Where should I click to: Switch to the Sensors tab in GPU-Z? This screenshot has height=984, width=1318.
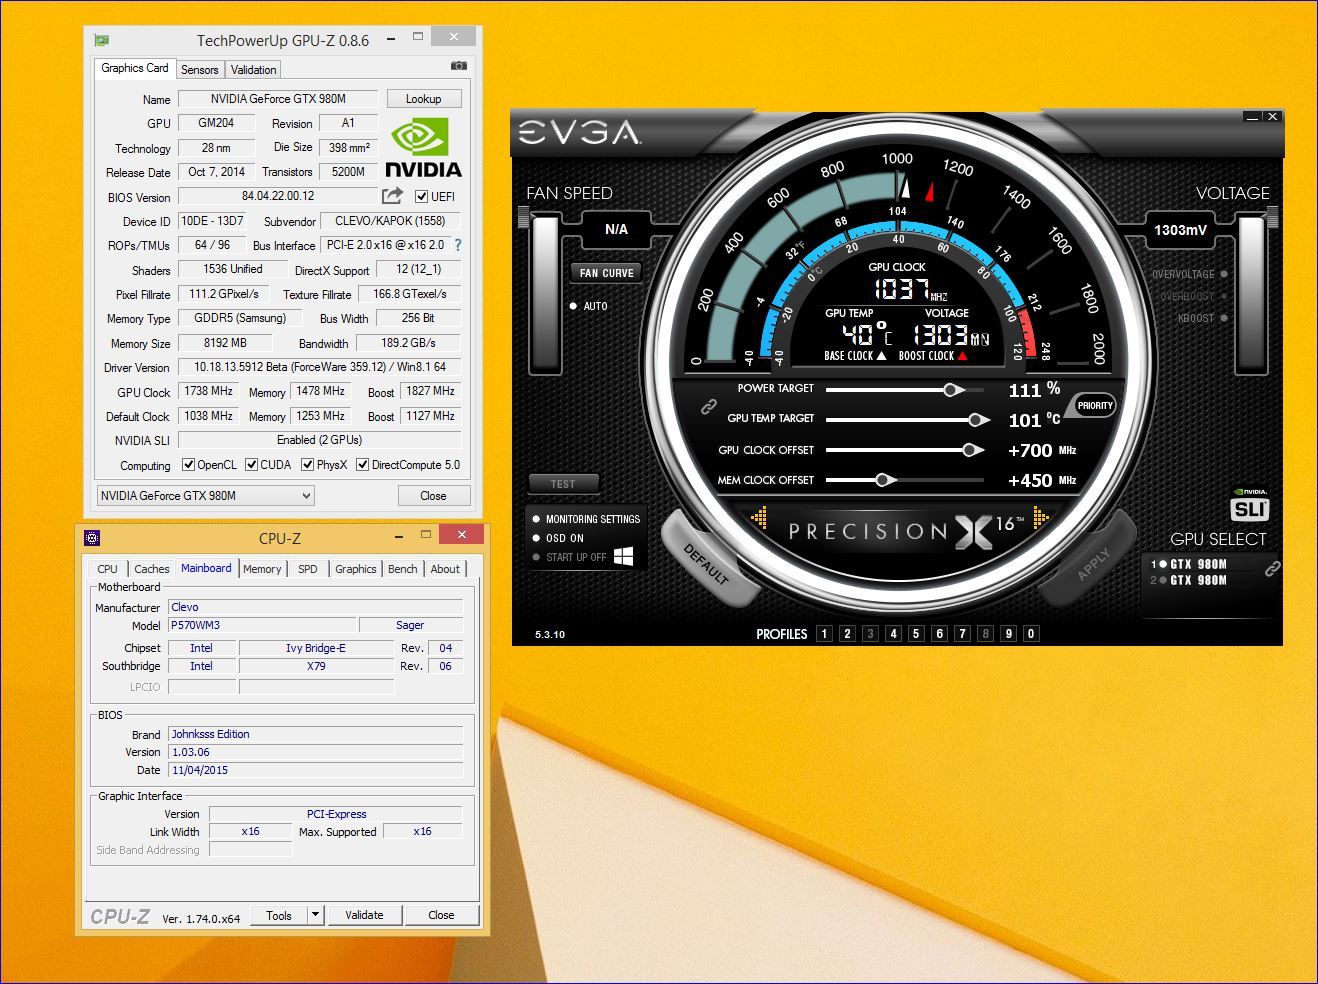click(x=199, y=70)
